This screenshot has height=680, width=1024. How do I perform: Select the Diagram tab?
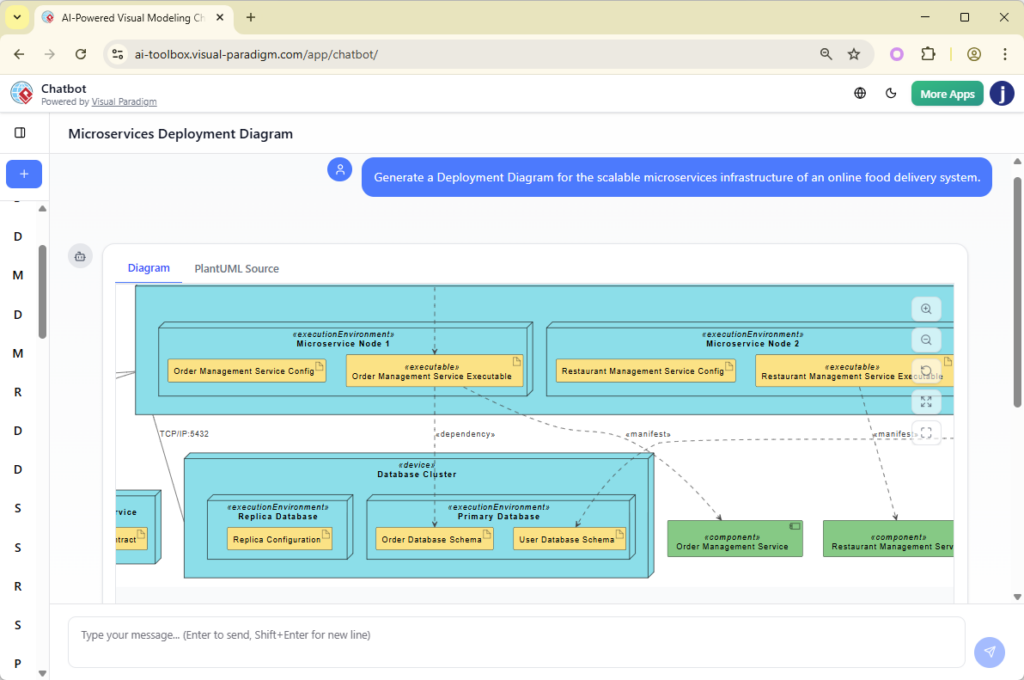(148, 268)
